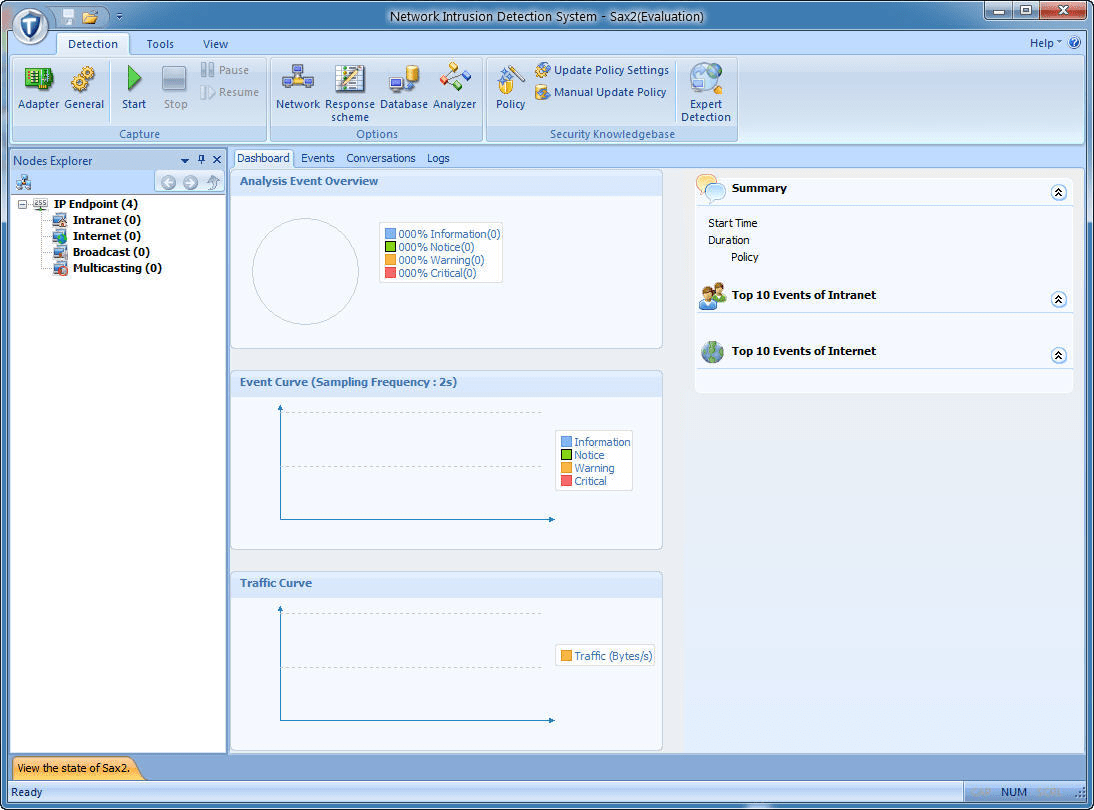Screen dimensions: 1094x810
Task: Resume the capture
Action: [x=230, y=92]
